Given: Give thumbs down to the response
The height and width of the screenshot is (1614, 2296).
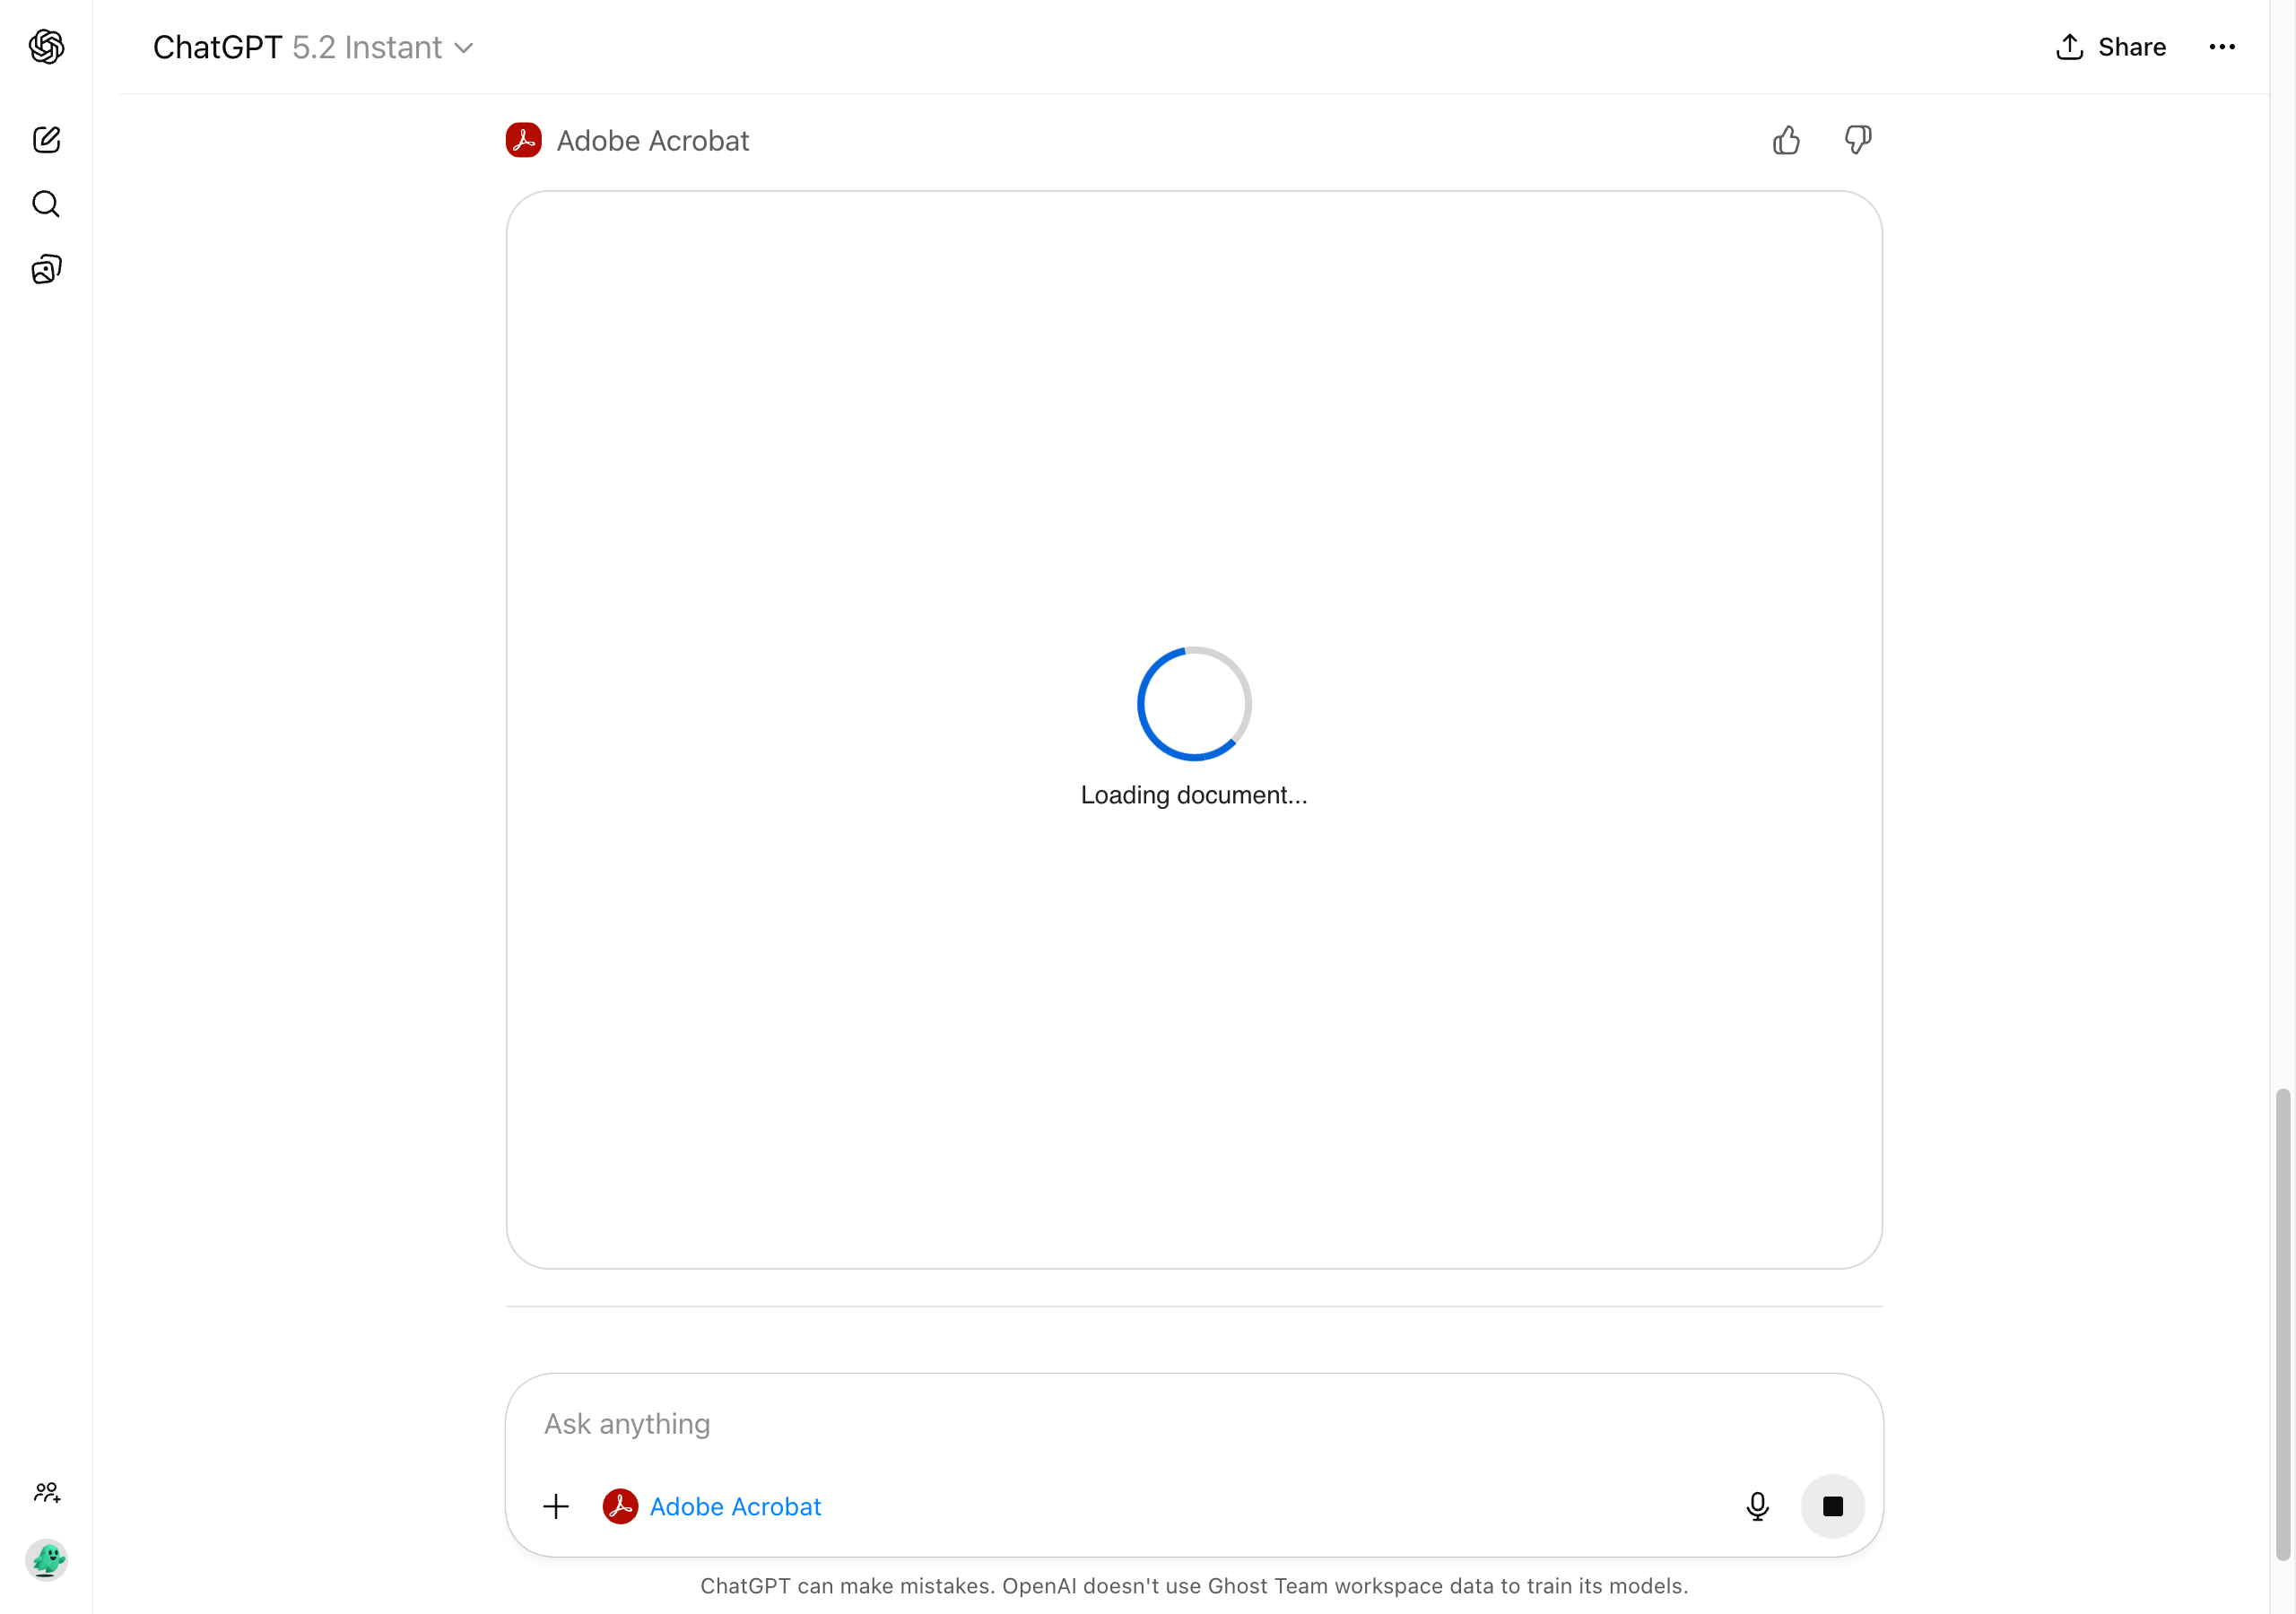Looking at the screenshot, I should point(1858,140).
